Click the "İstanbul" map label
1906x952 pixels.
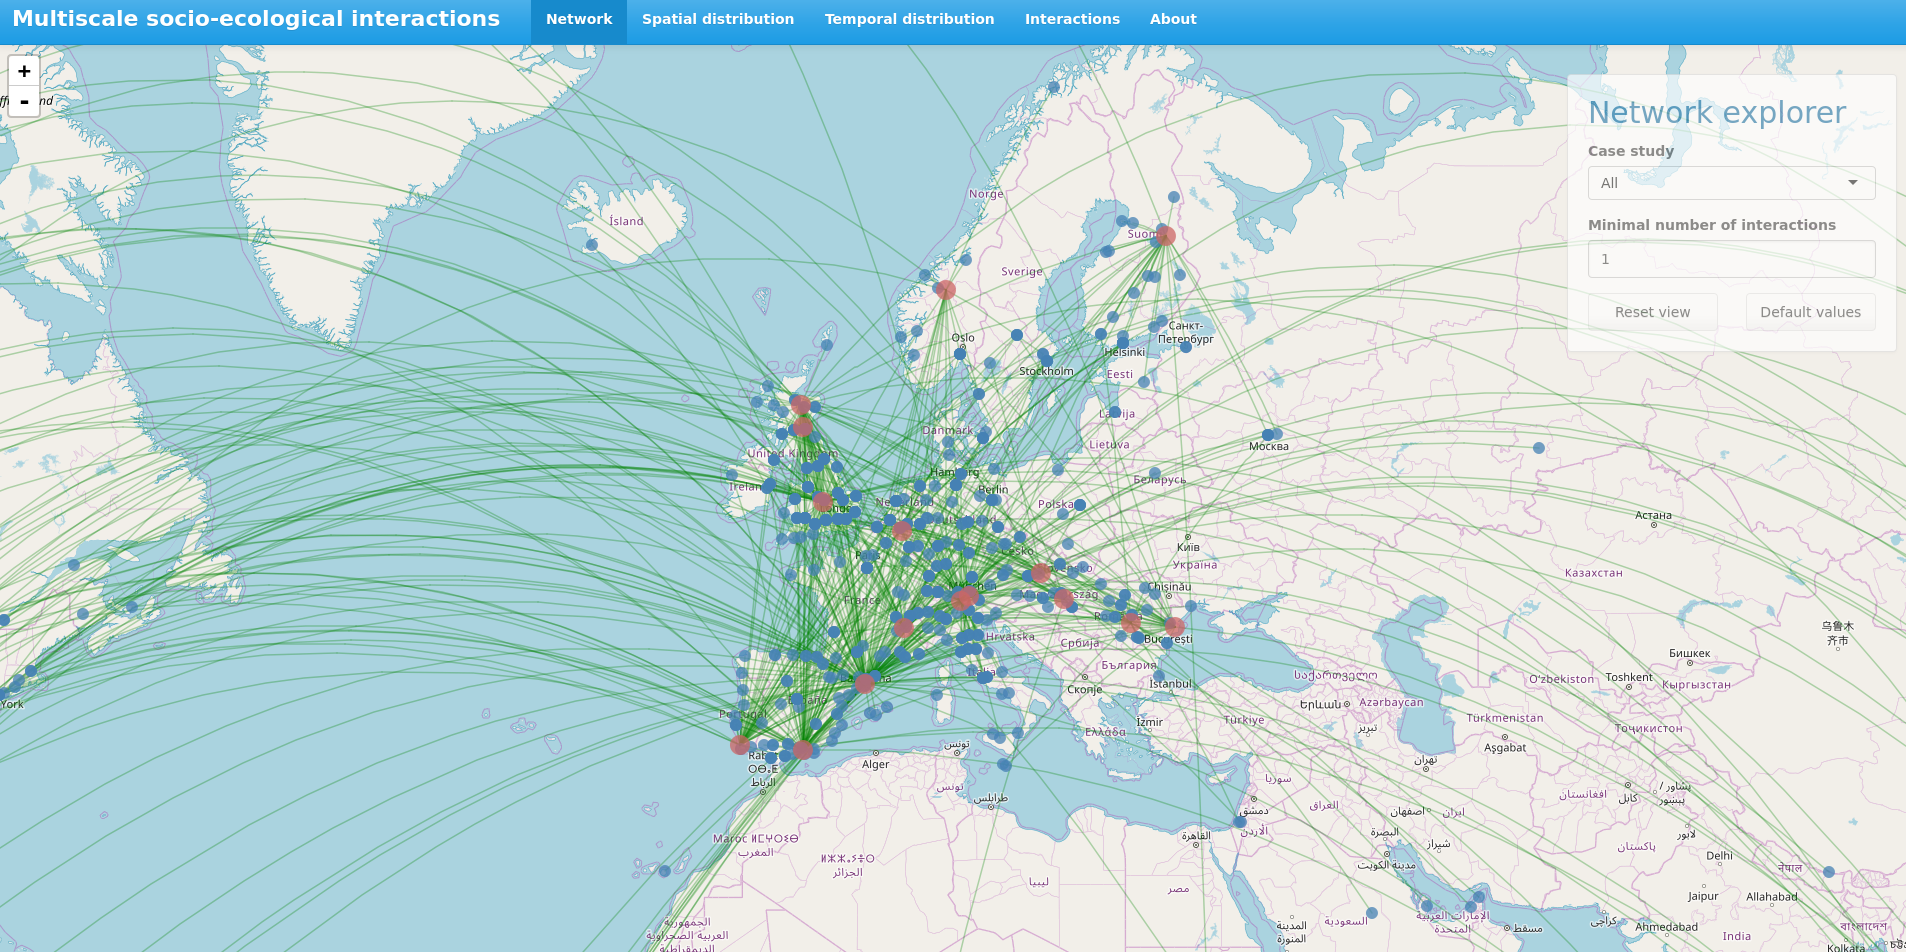coord(1170,684)
